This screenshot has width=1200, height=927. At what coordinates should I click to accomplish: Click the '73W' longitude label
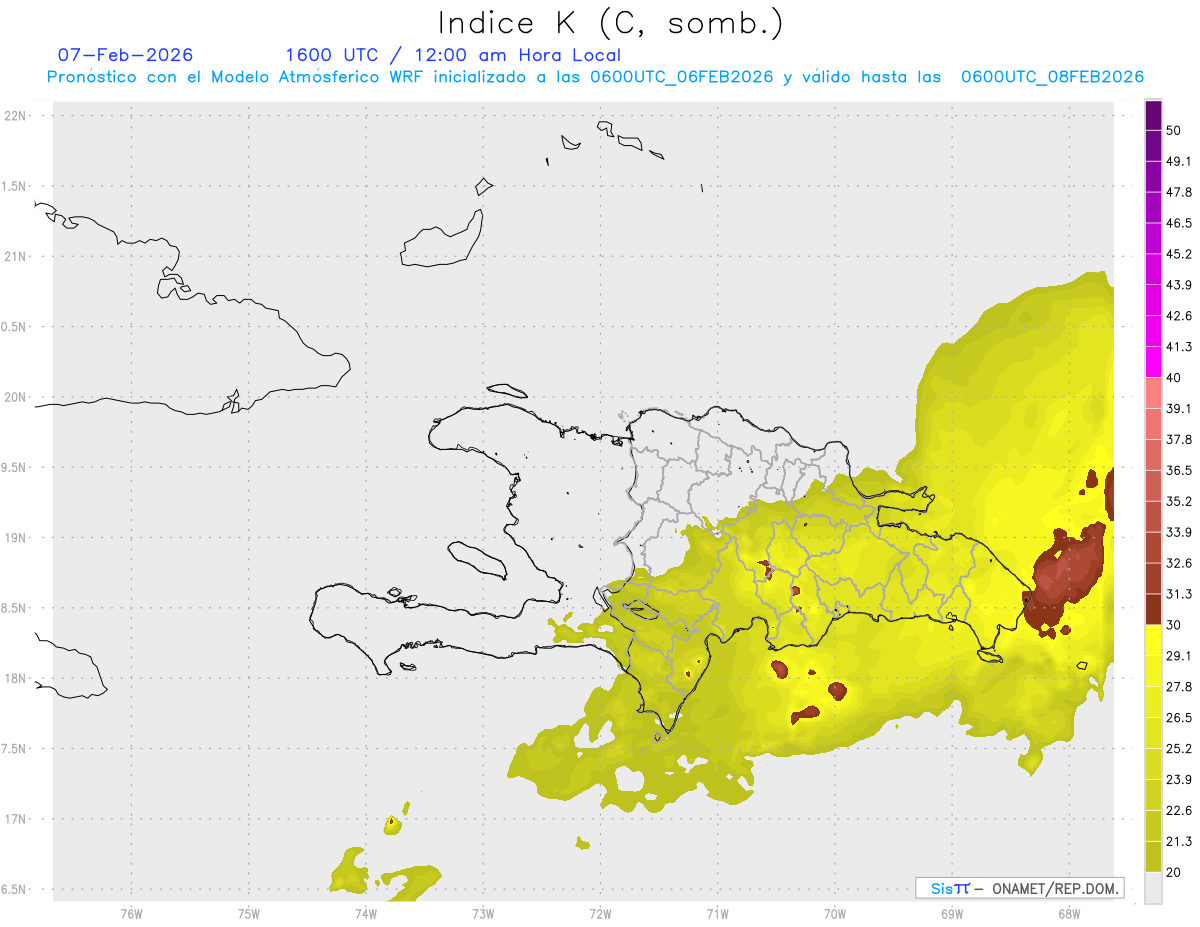point(483,913)
